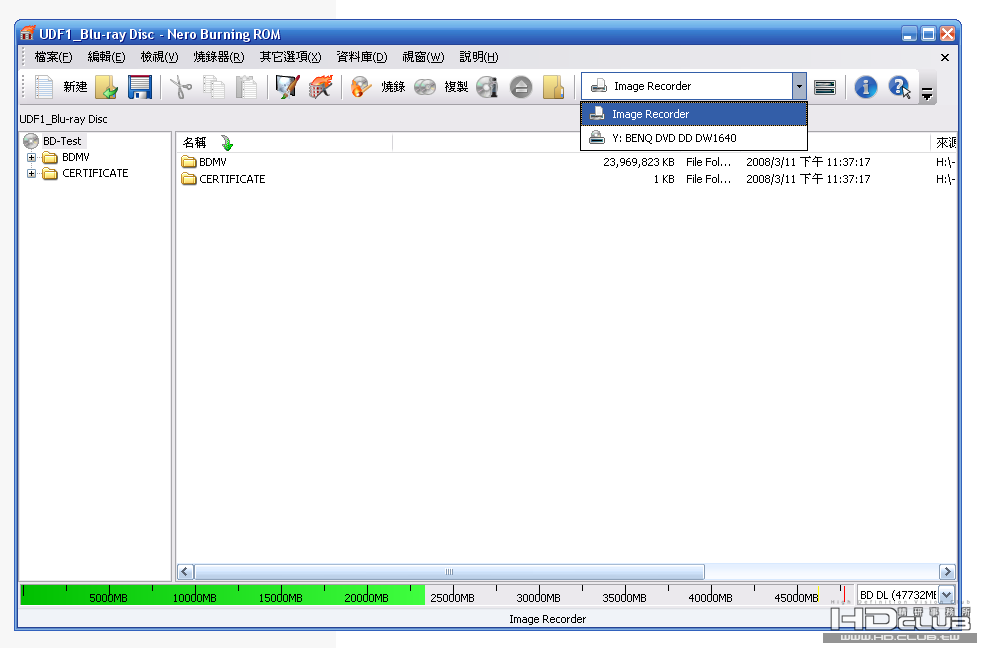Click Image Recorder status bar text
Viewport: 982px width, 648px height.
[547, 619]
